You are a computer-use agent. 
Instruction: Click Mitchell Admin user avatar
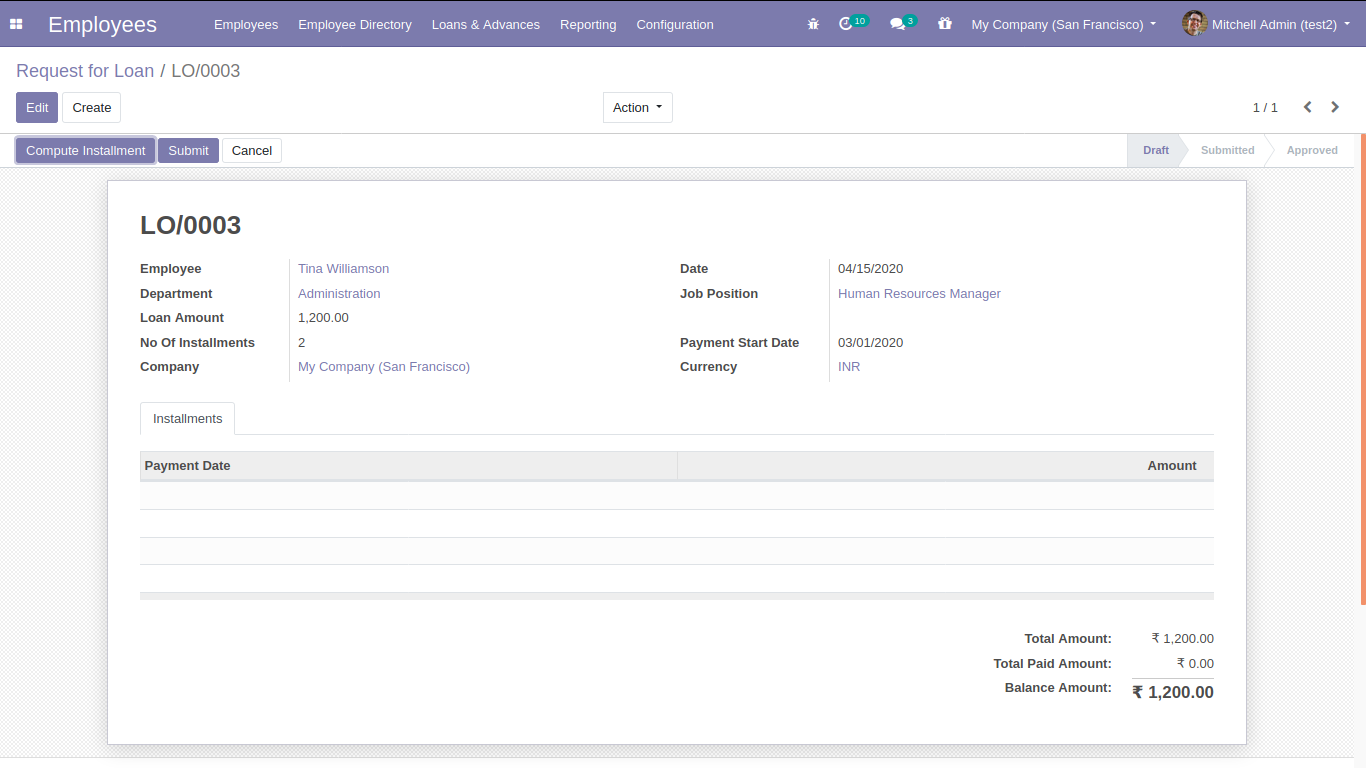pyautogui.click(x=1194, y=24)
